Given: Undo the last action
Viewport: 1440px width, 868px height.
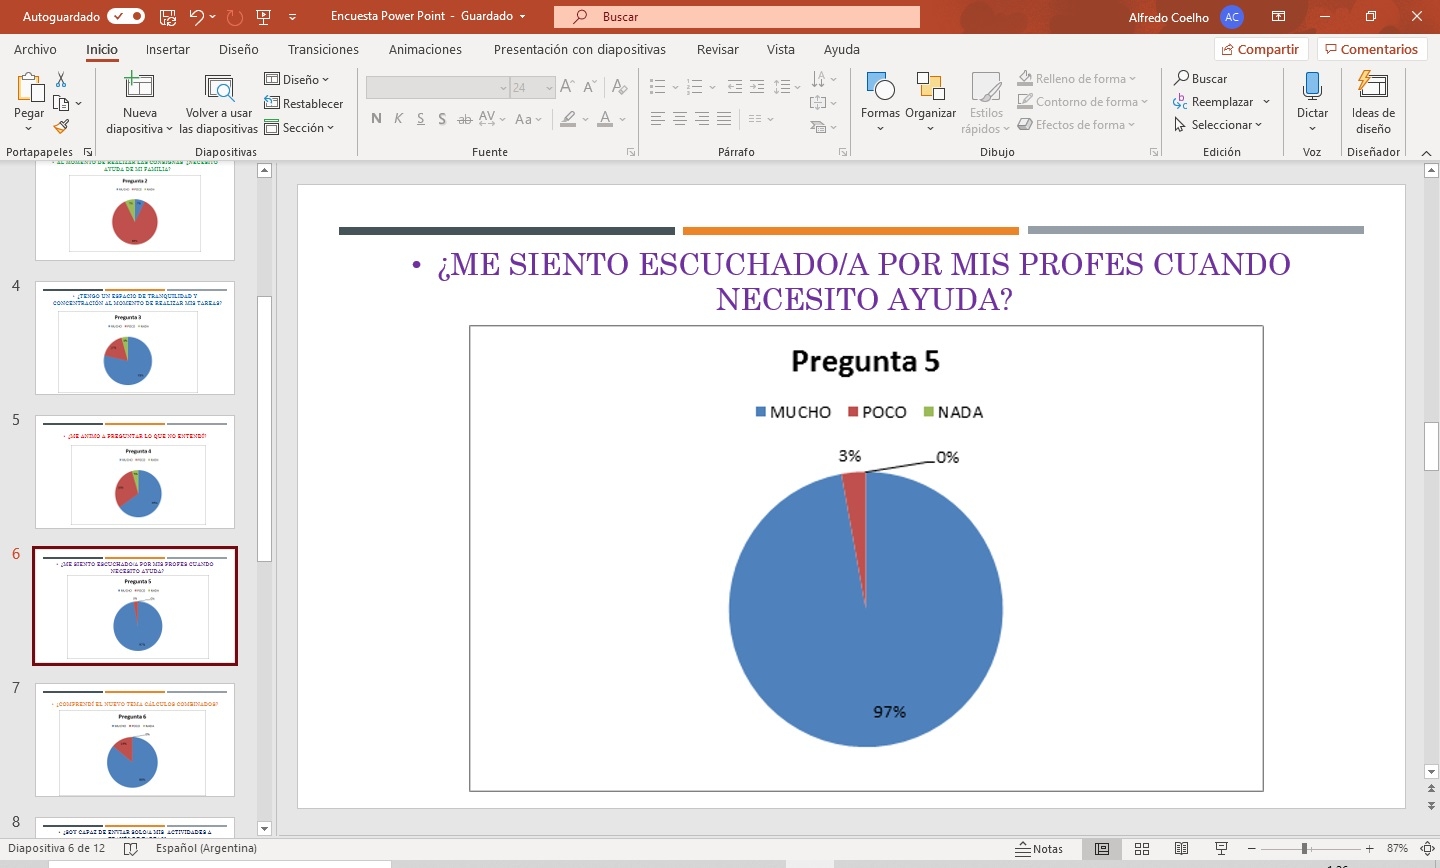Looking at the screenshot, I should coord(196,17).
